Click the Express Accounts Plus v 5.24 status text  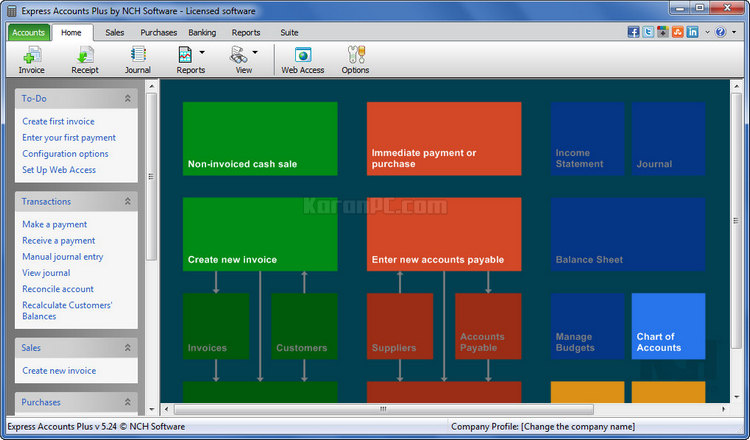[96, 427]
